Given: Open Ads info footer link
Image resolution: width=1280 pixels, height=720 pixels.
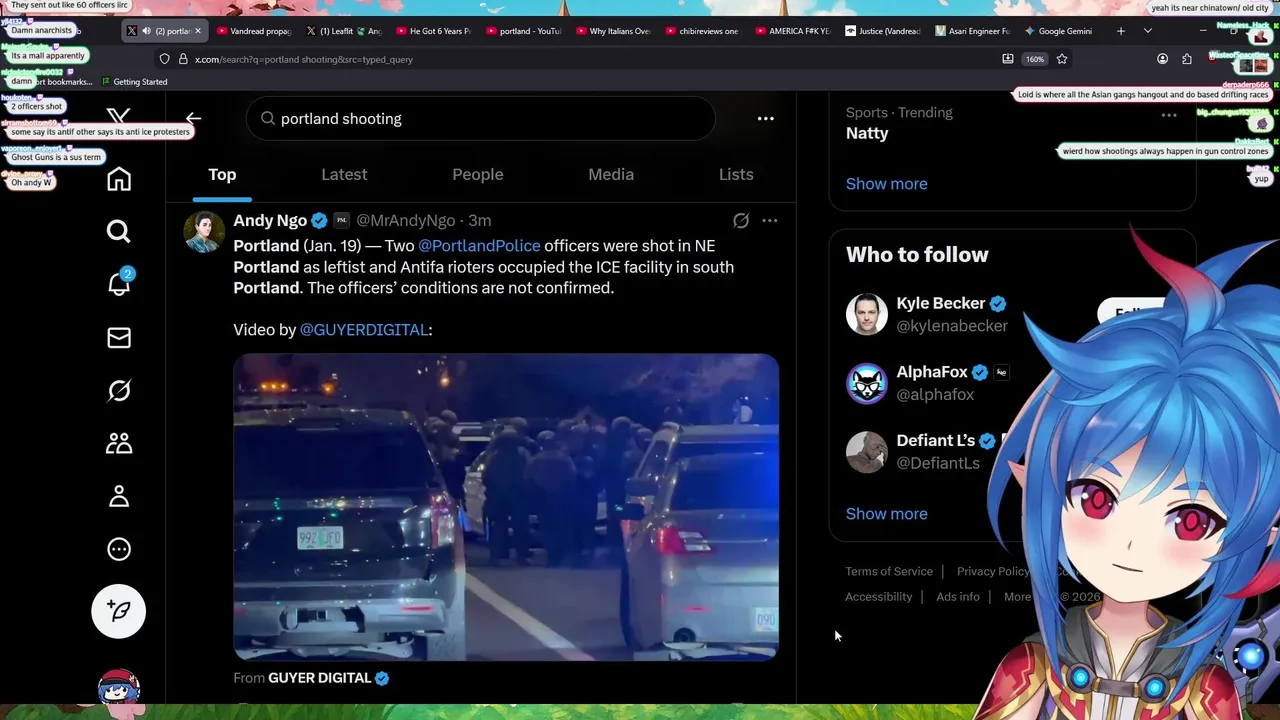Looking at the screenshot, I should coord(958,597).
